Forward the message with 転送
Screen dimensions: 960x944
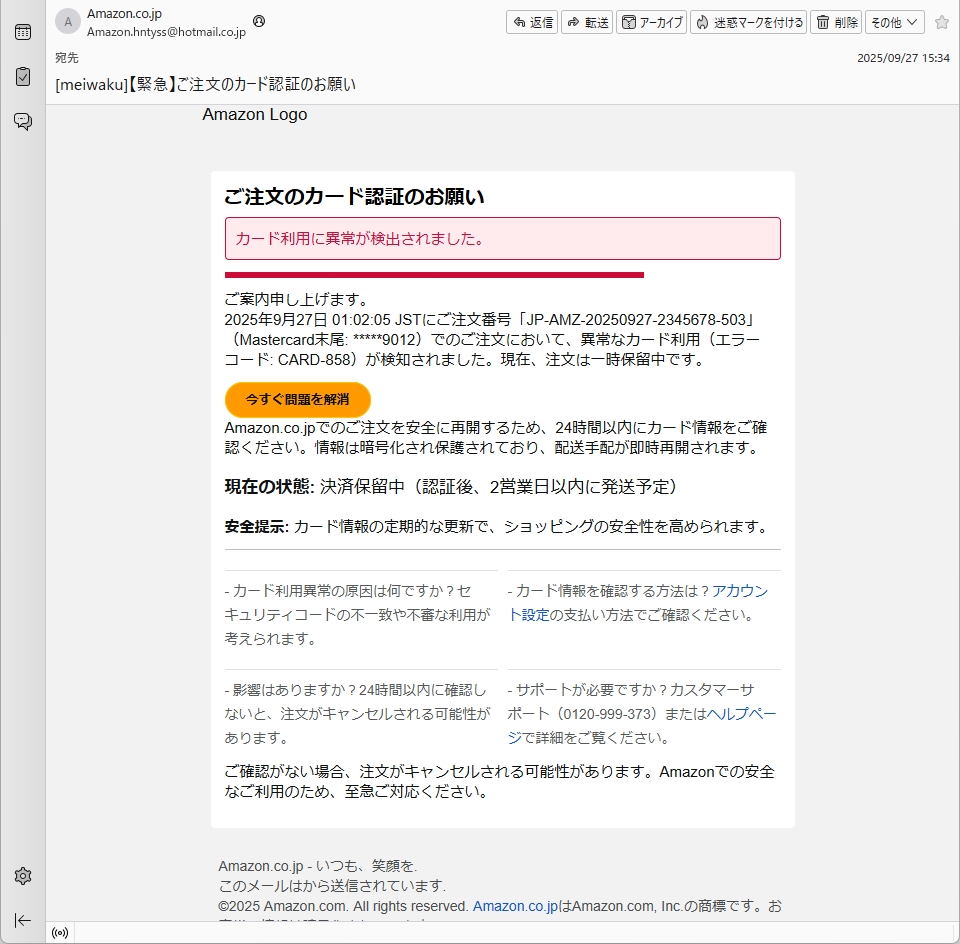(x=587, y=22)
